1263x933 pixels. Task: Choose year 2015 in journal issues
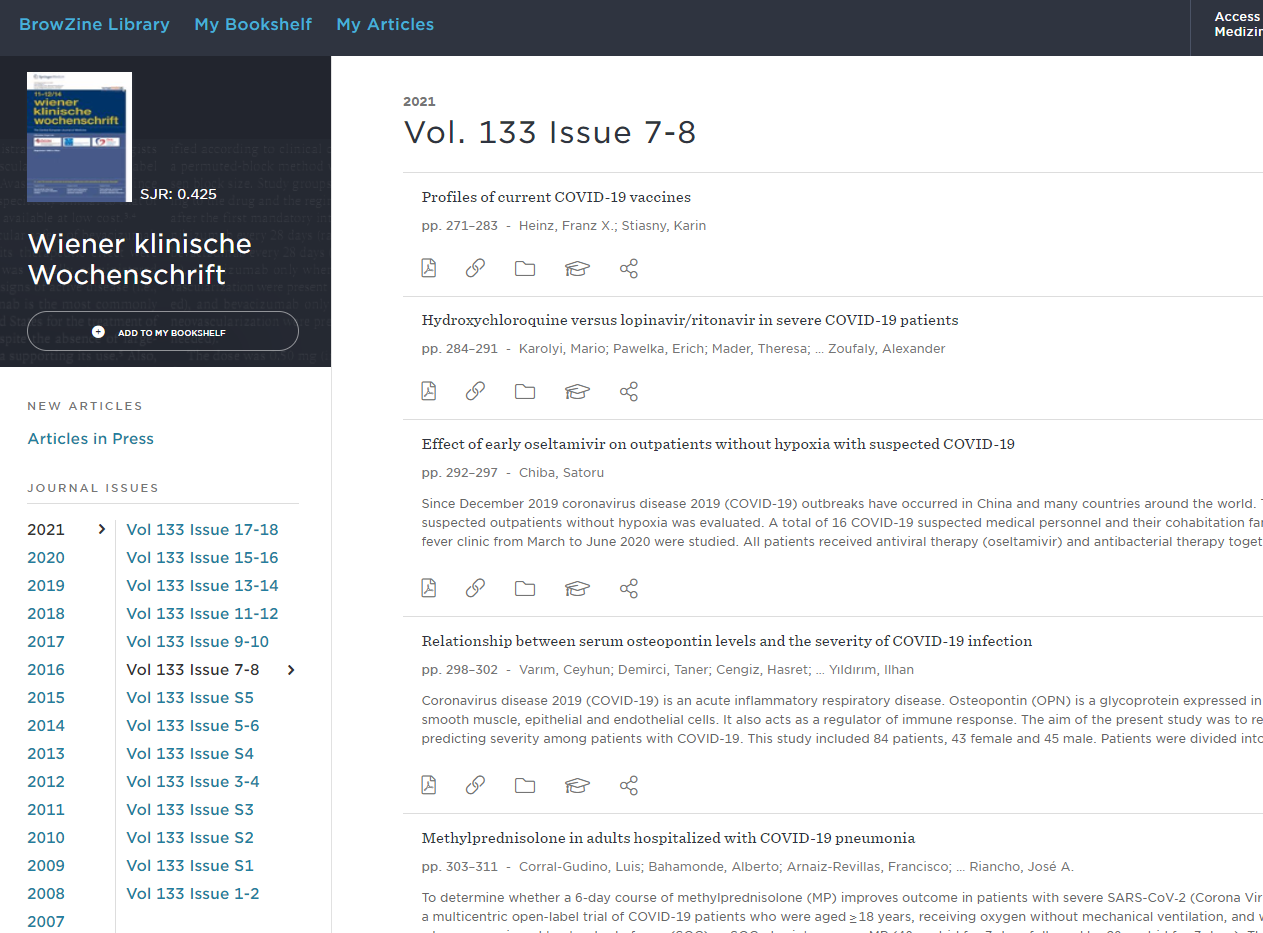click(46, 698)
